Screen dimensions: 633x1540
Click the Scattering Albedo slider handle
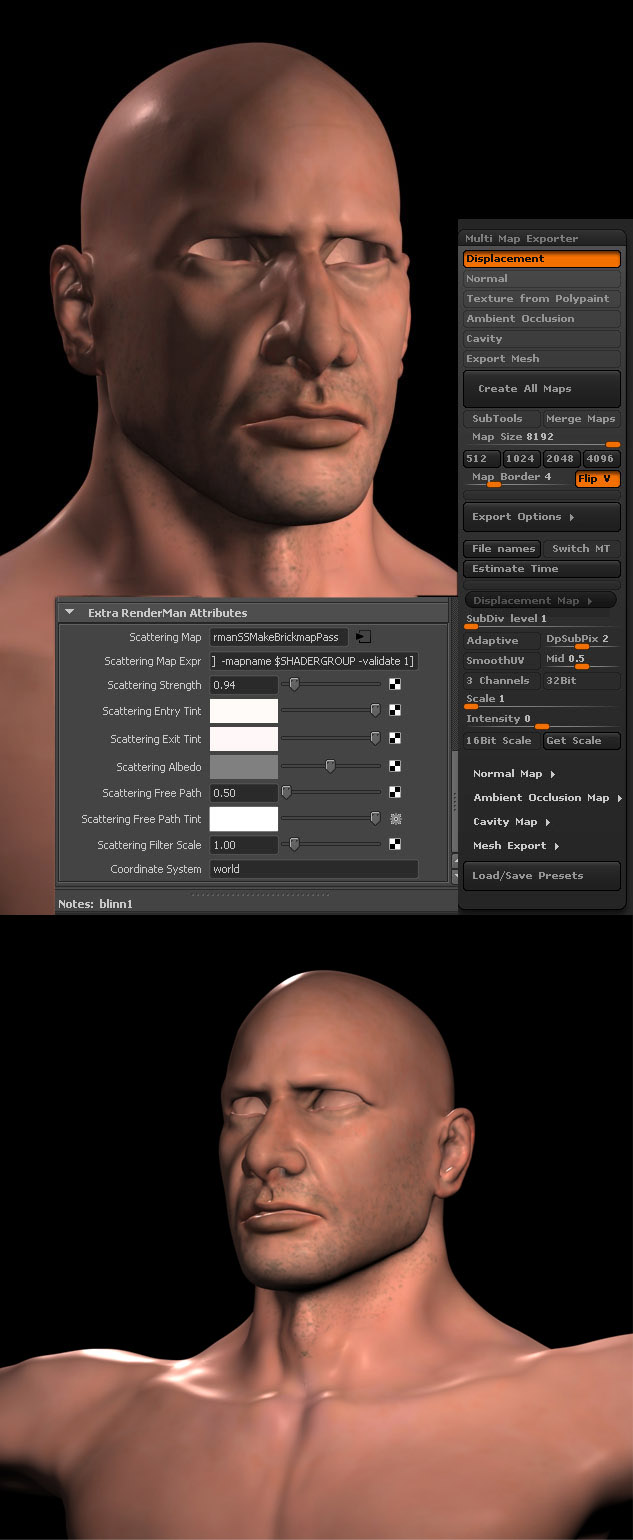(x=330, y=767)
